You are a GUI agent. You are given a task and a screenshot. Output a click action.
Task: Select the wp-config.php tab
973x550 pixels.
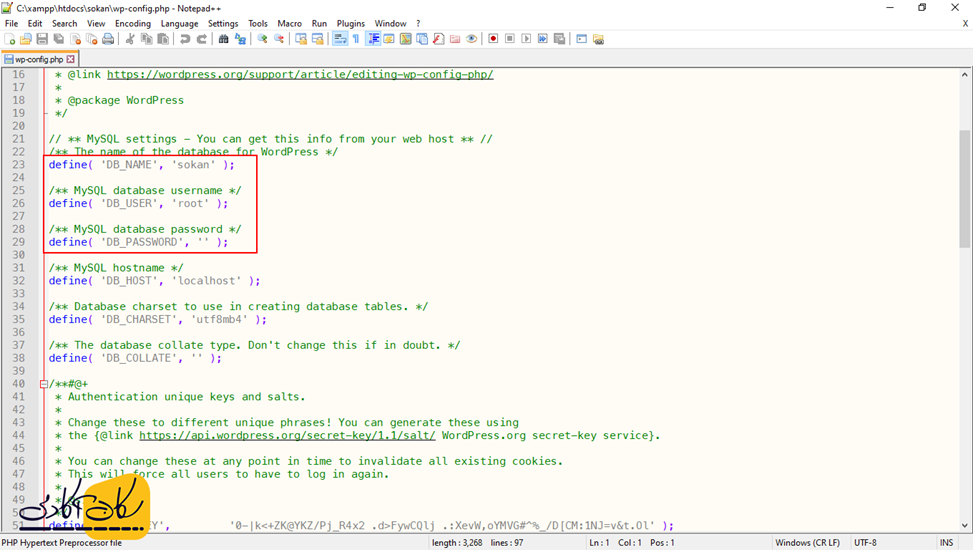38,59
